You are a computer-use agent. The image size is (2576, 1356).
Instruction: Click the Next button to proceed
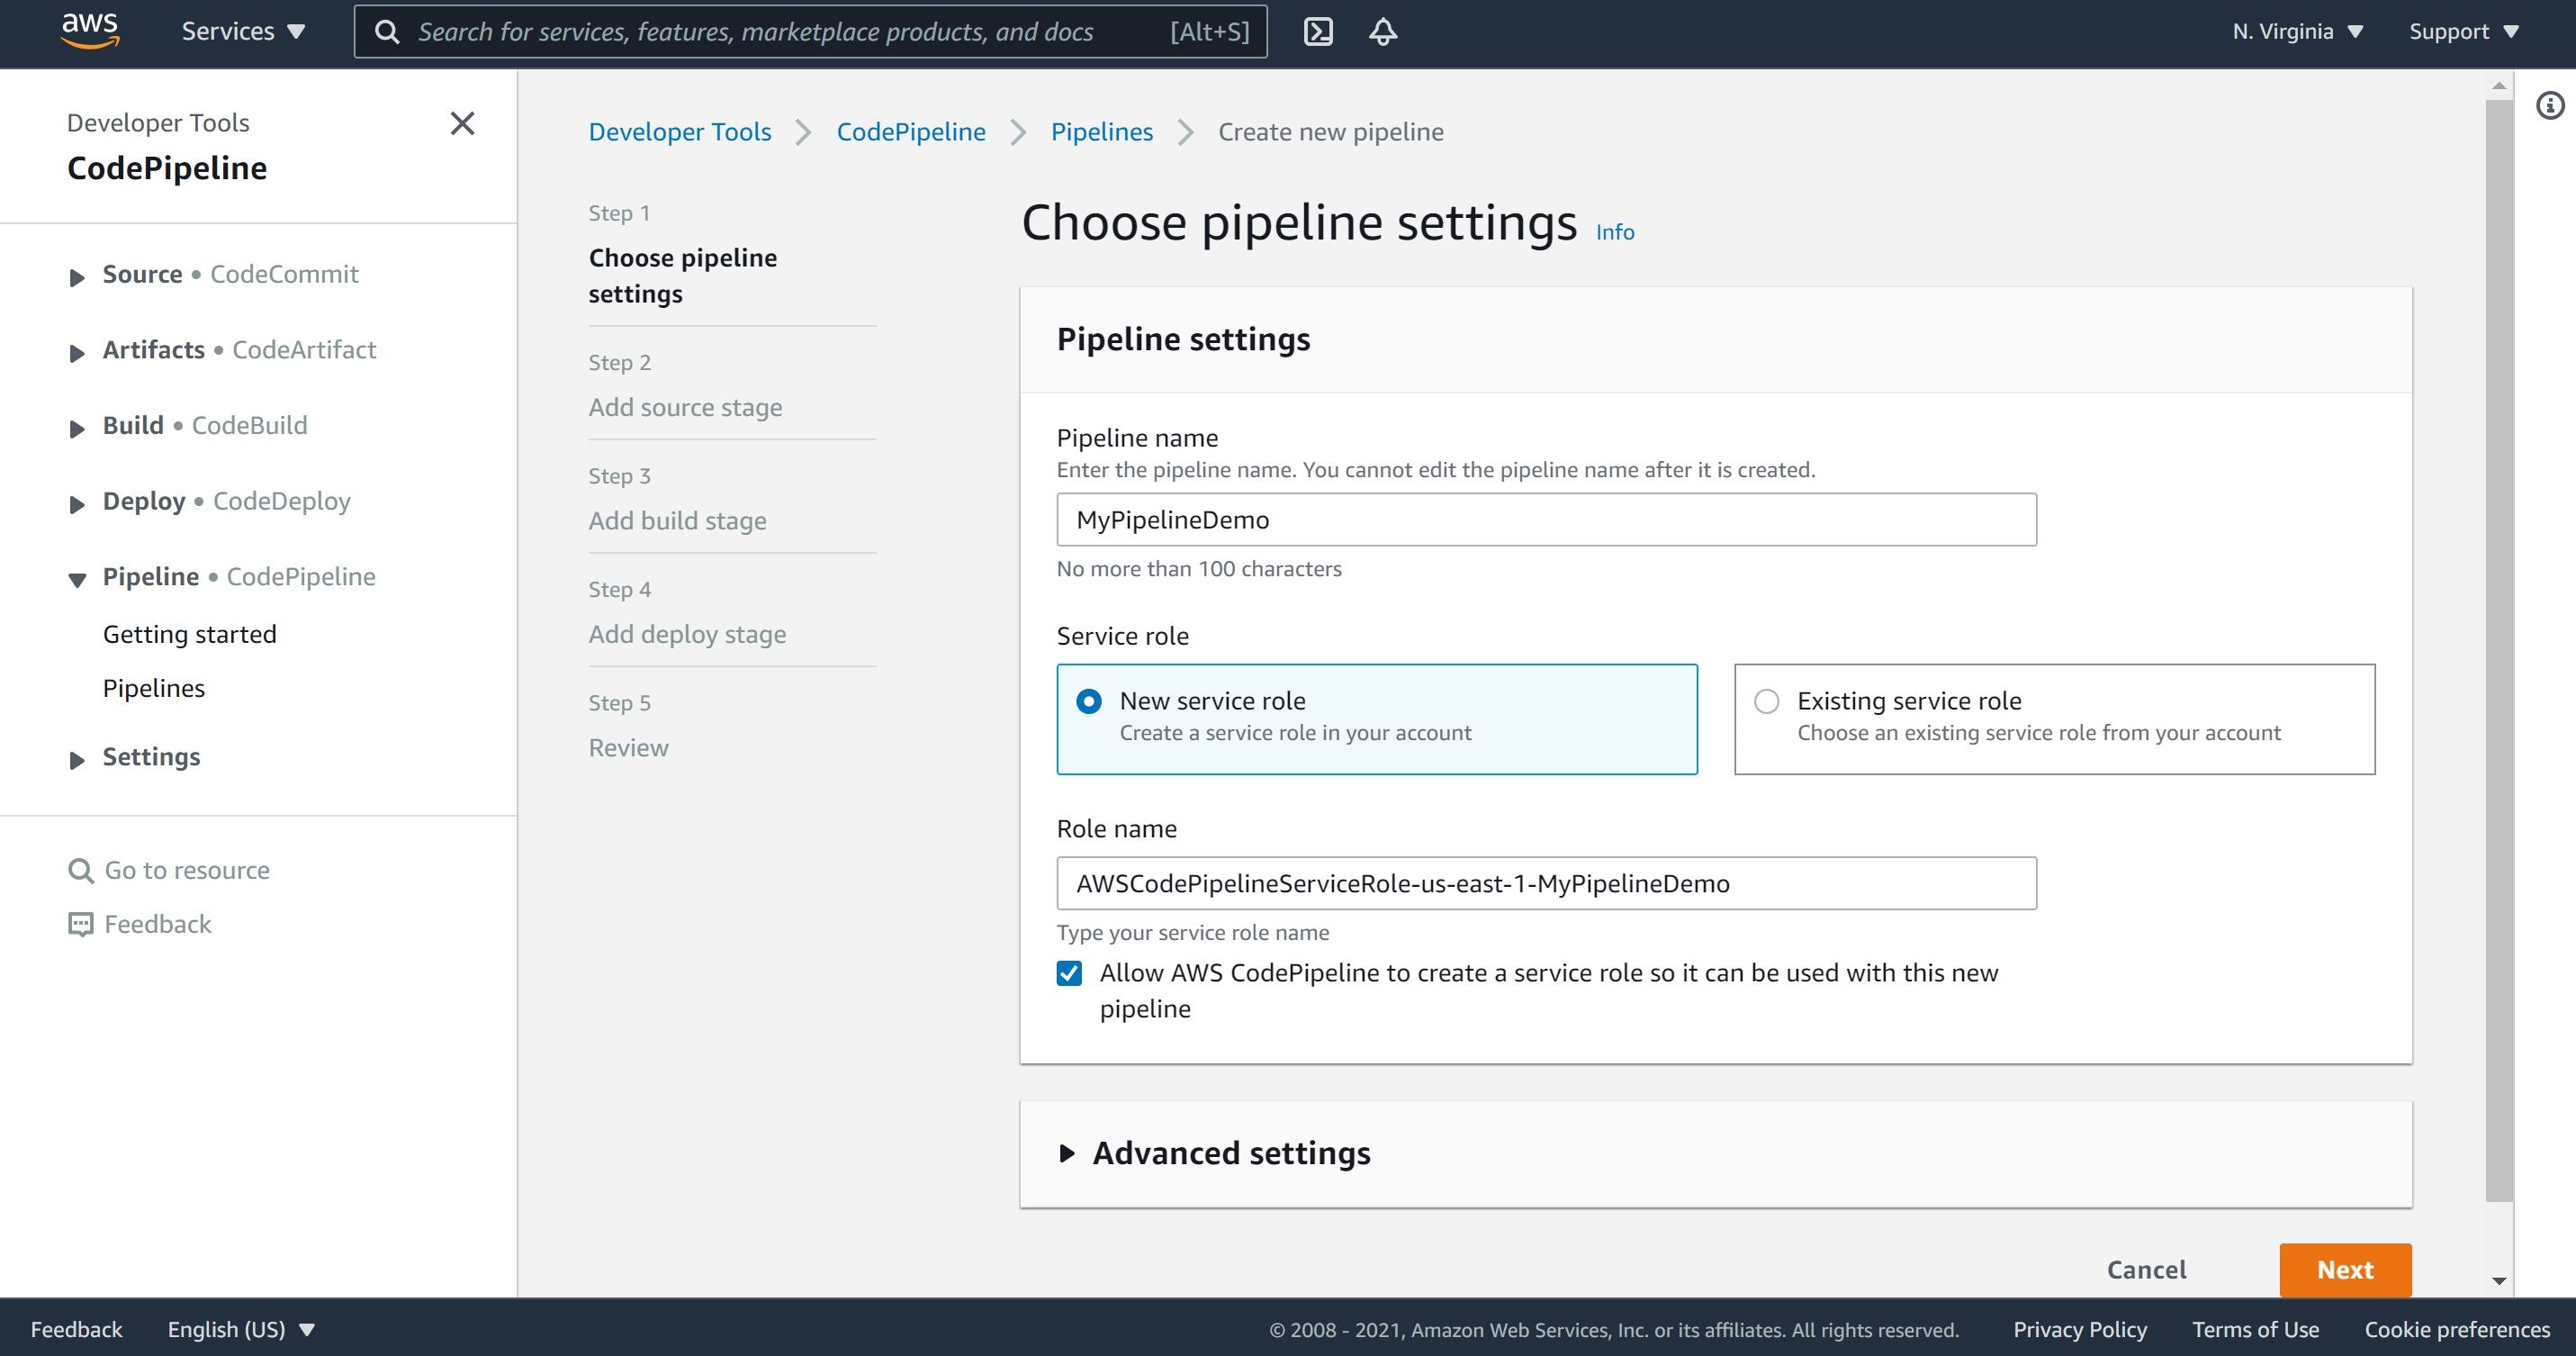[x=2346, y=1270]
